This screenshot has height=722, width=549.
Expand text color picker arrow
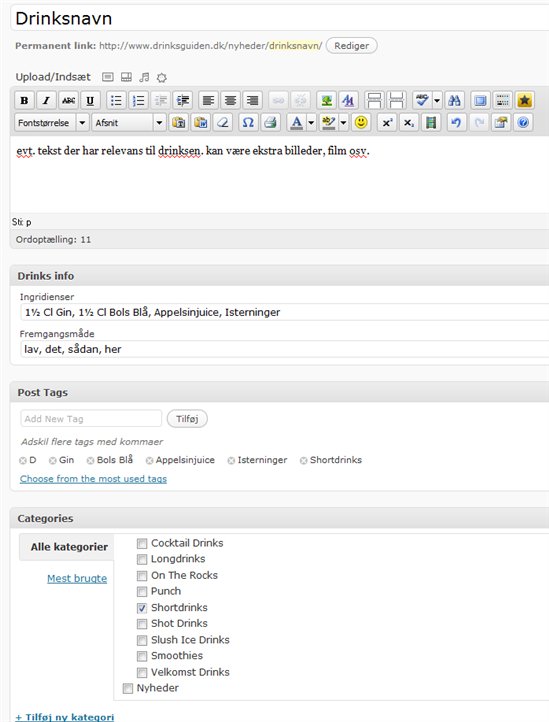311,122
